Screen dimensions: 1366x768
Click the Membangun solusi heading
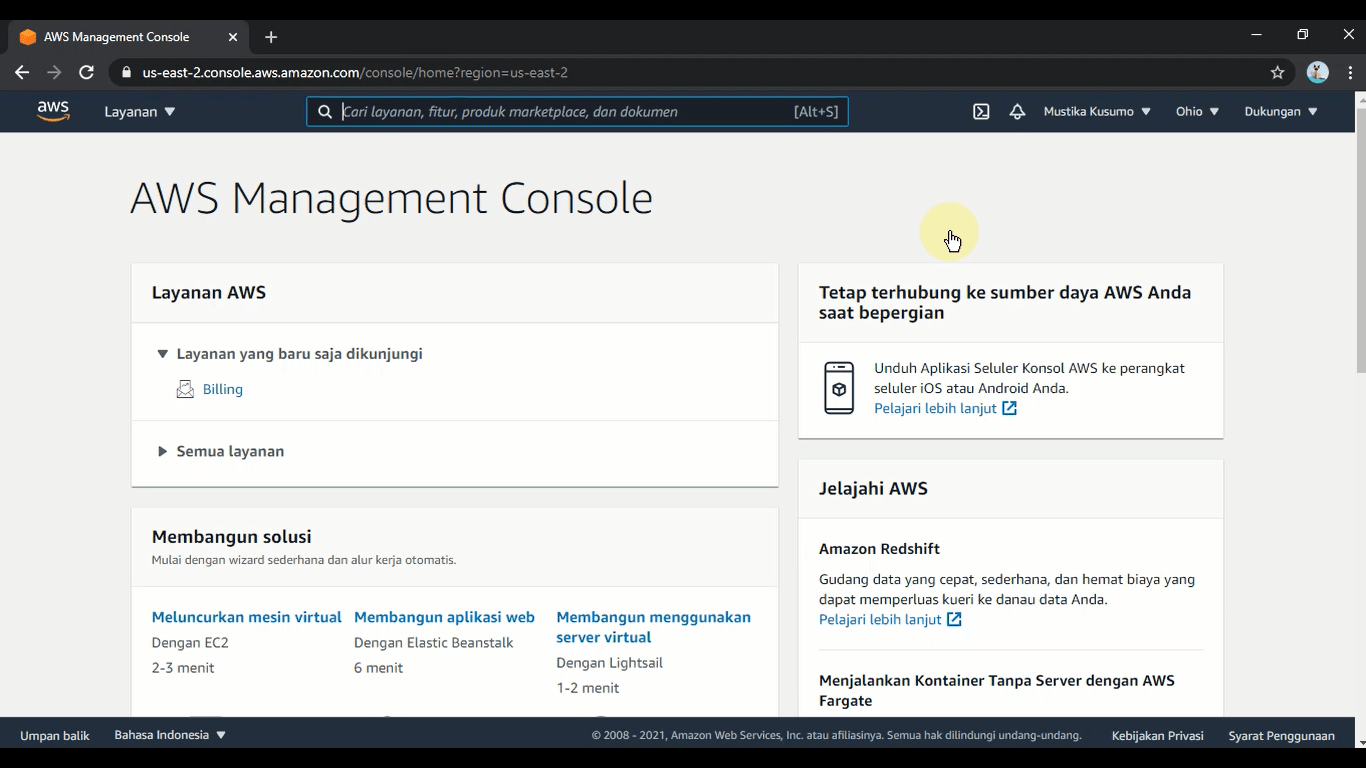click(x=231, y=537)
